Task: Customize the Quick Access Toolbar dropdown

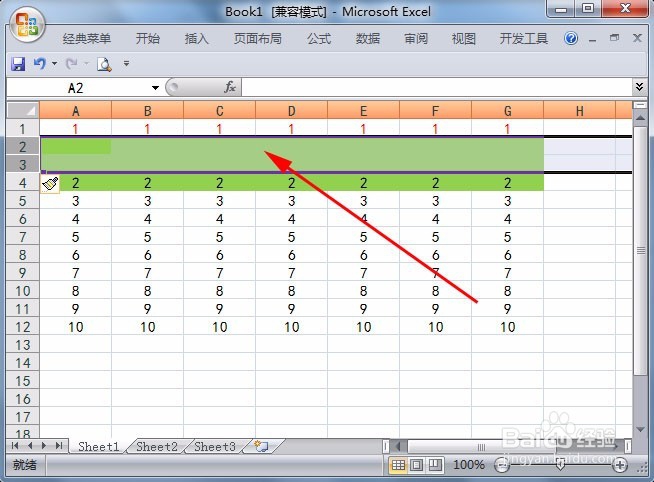Action: pos(126,64)
